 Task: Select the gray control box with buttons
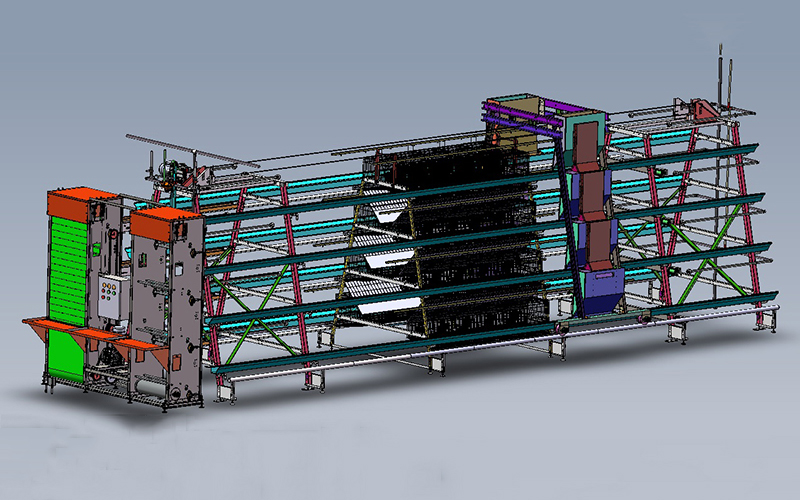point(107,295)
